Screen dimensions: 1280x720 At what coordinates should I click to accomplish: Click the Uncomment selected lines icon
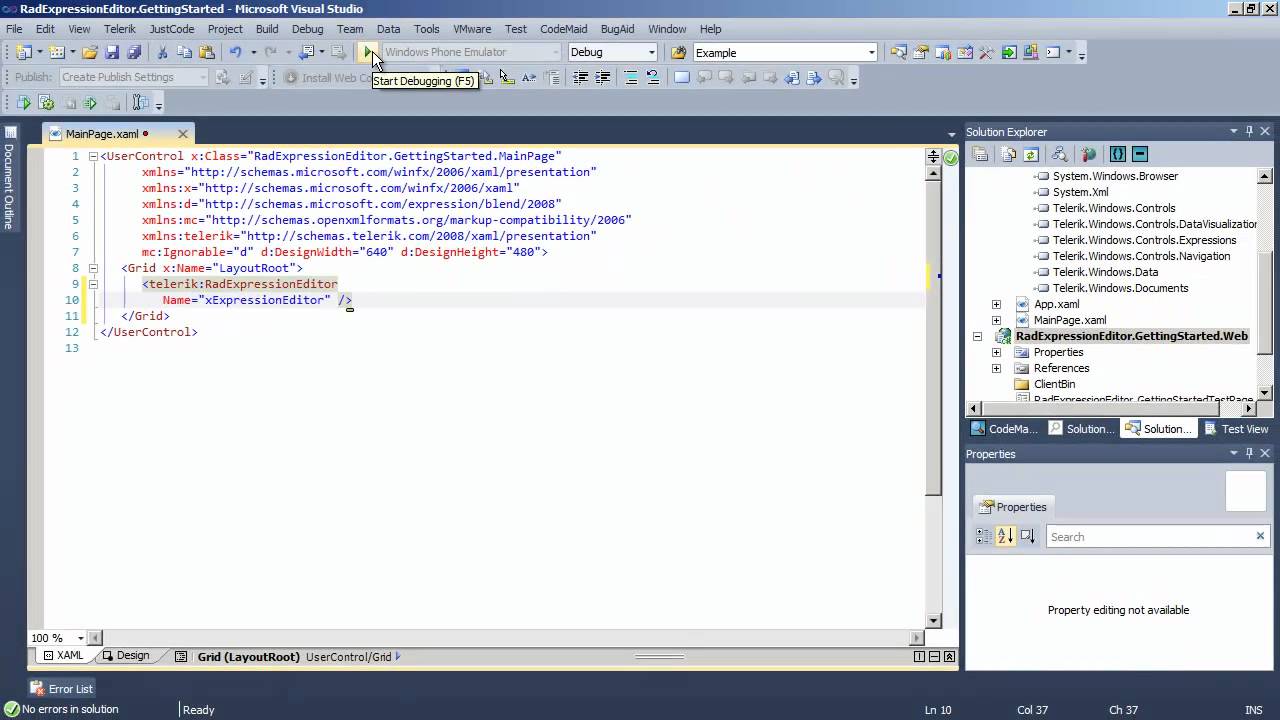[x=653, y=77]
